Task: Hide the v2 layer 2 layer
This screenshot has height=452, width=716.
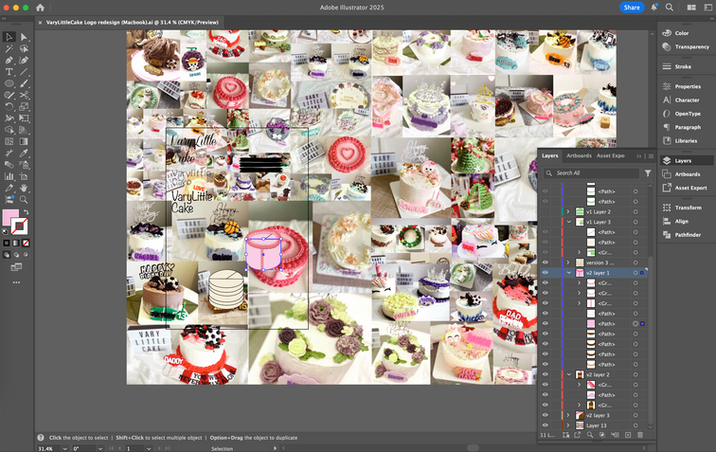Action: pos(545,374)
